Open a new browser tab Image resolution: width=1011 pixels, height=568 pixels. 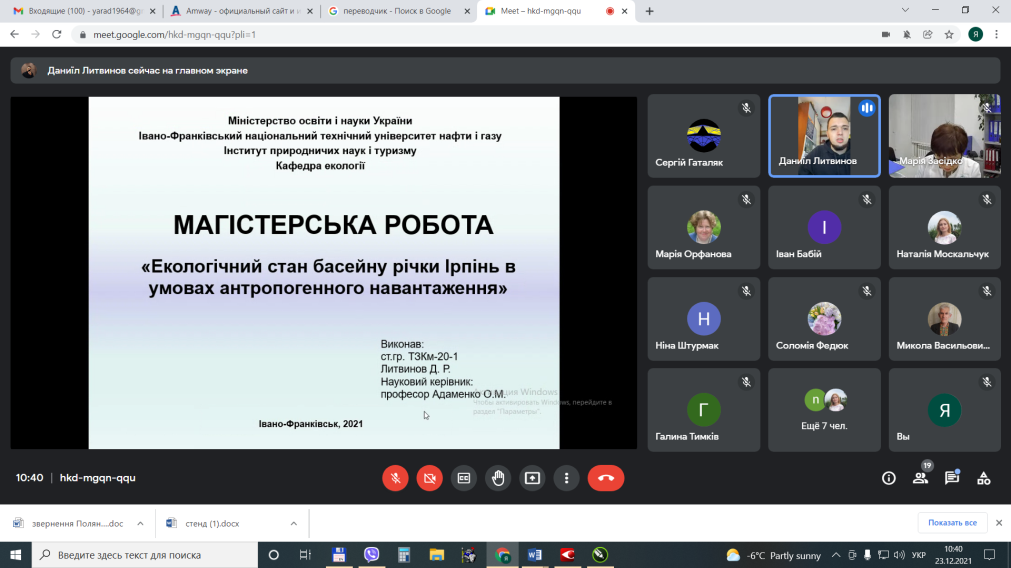click(649, 11)
